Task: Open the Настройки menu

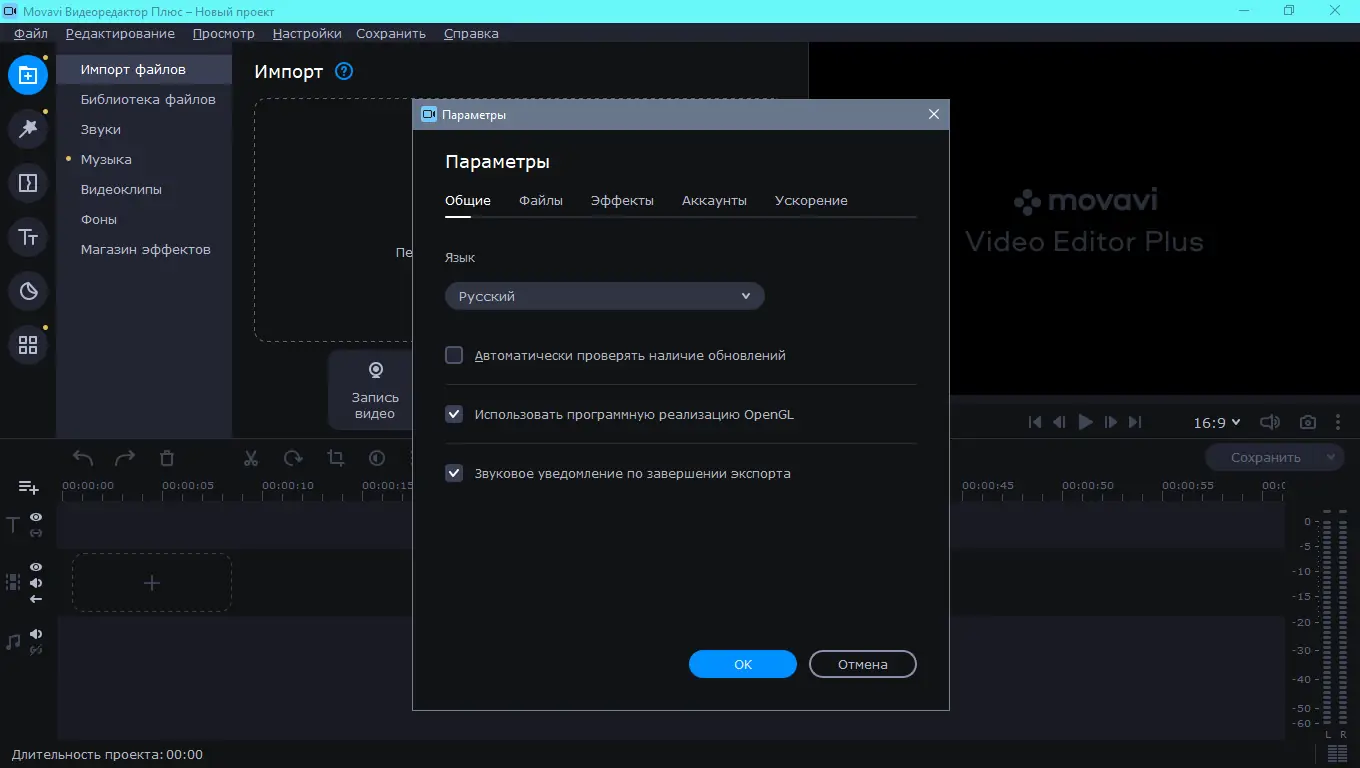Action: point(307,33)
